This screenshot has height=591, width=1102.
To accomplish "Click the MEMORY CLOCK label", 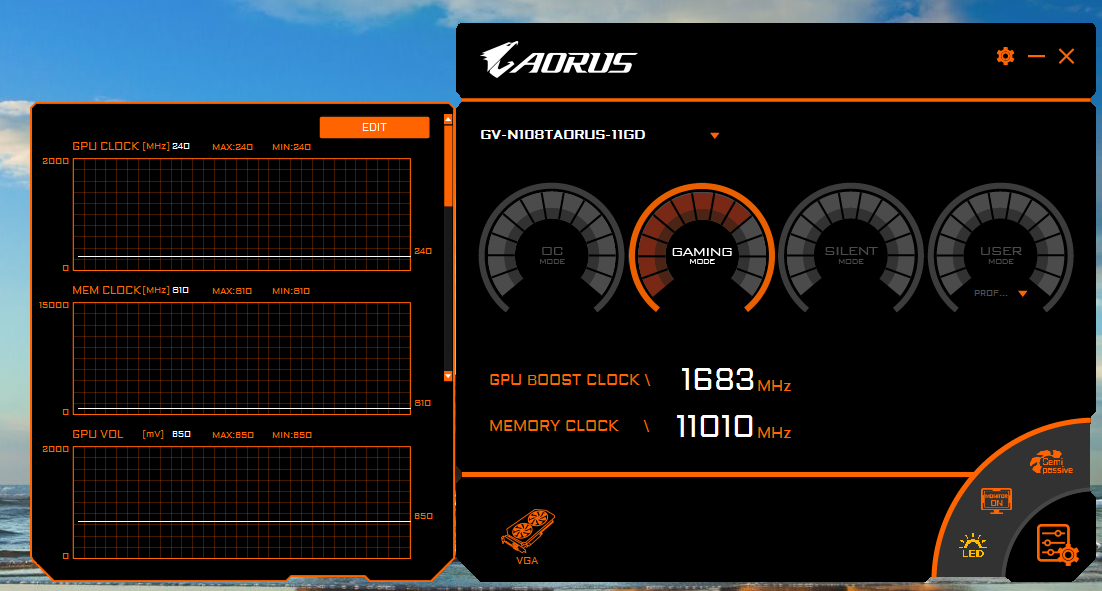I will point(554,426).
